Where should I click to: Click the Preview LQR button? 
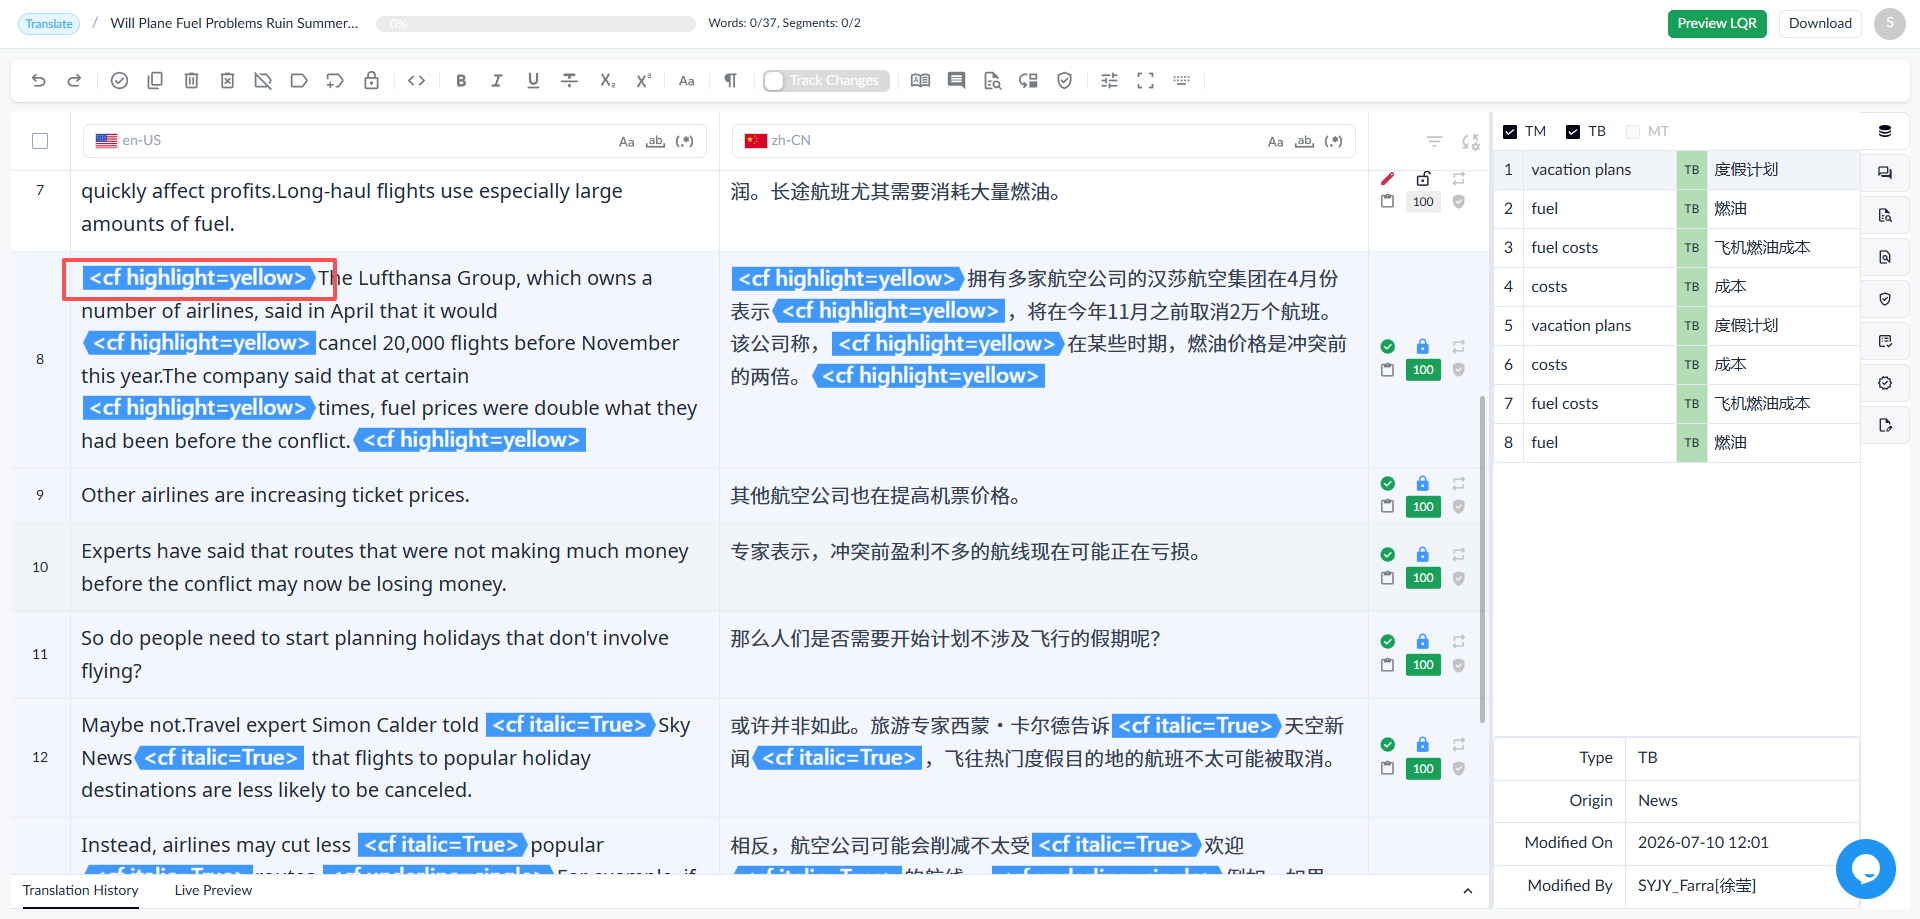click(x=1717, y=24)
